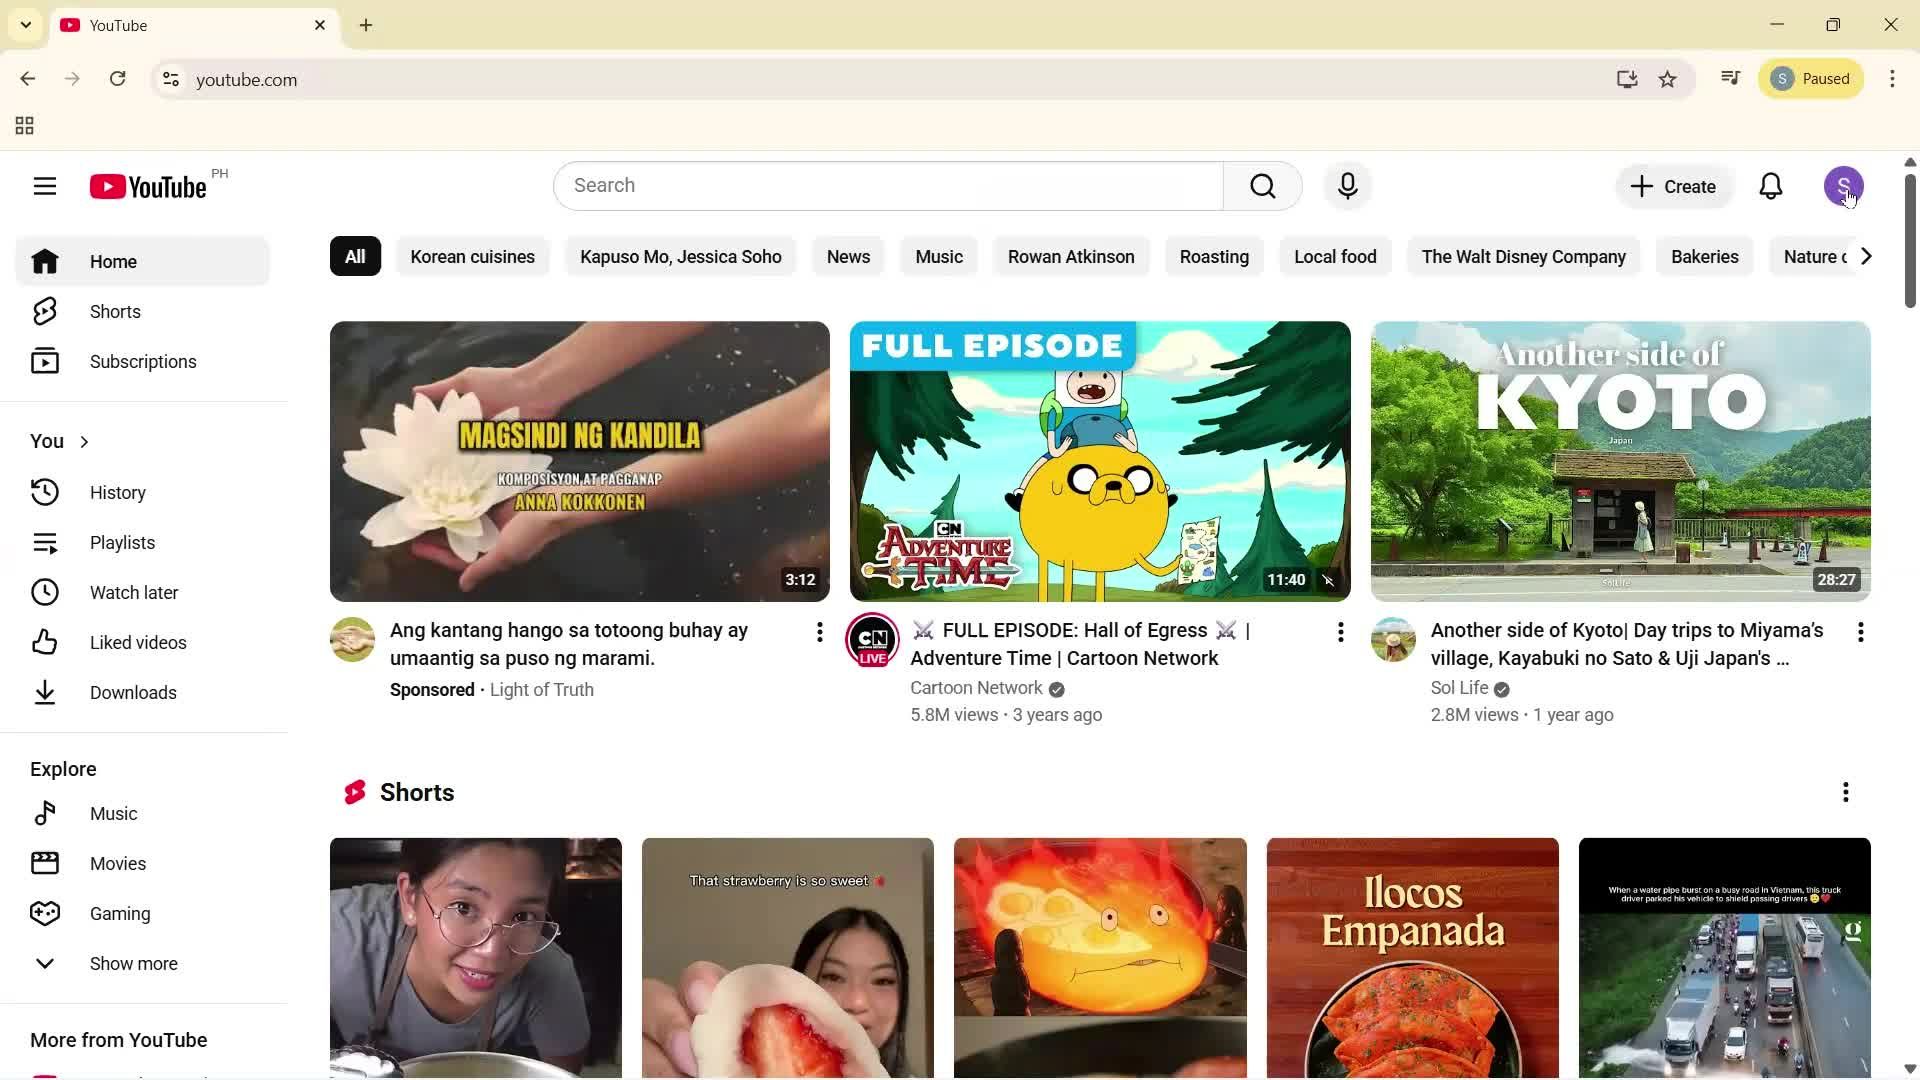The width and height of the screenshot is (1920, 1080).
Task: Open Downloads in the sidebar
Action: pyautogui.click(x=133, y=692)
